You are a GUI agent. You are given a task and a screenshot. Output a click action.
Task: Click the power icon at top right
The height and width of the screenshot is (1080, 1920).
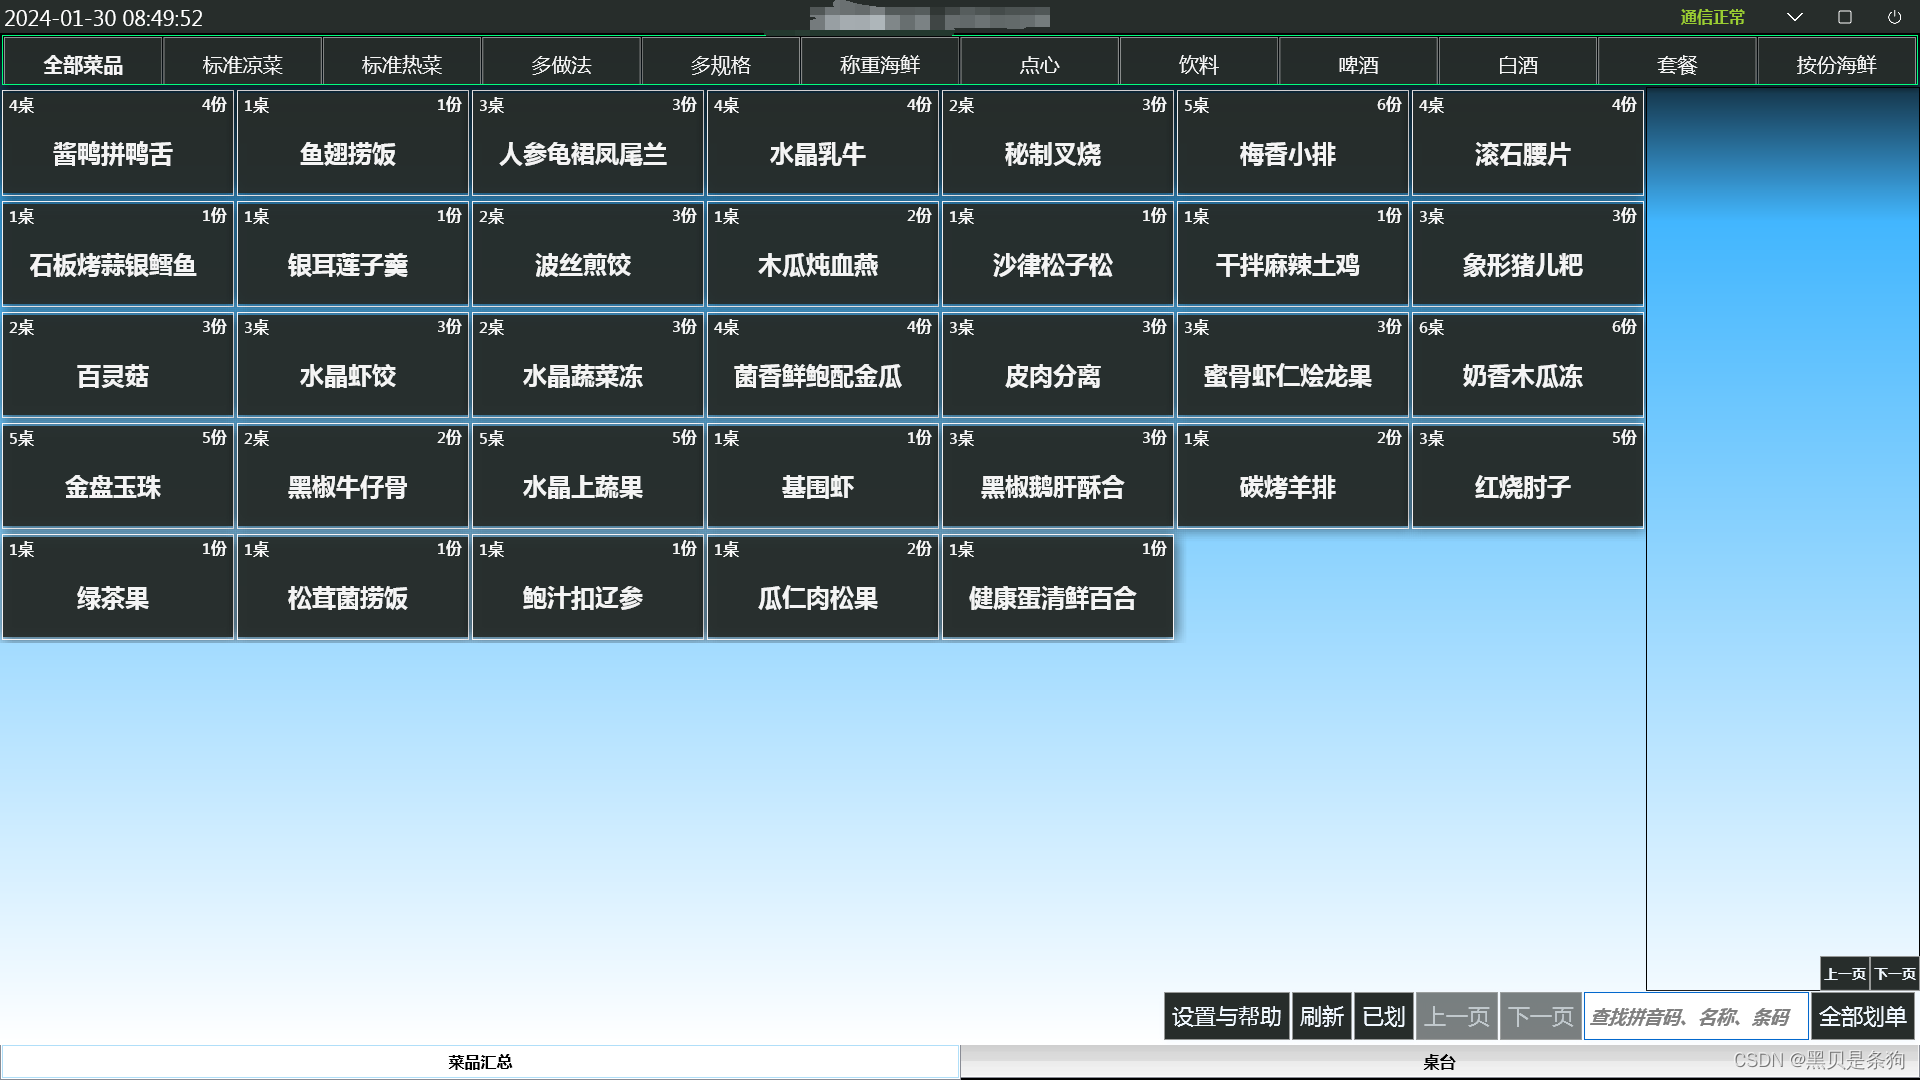[x=1895, y=17]
